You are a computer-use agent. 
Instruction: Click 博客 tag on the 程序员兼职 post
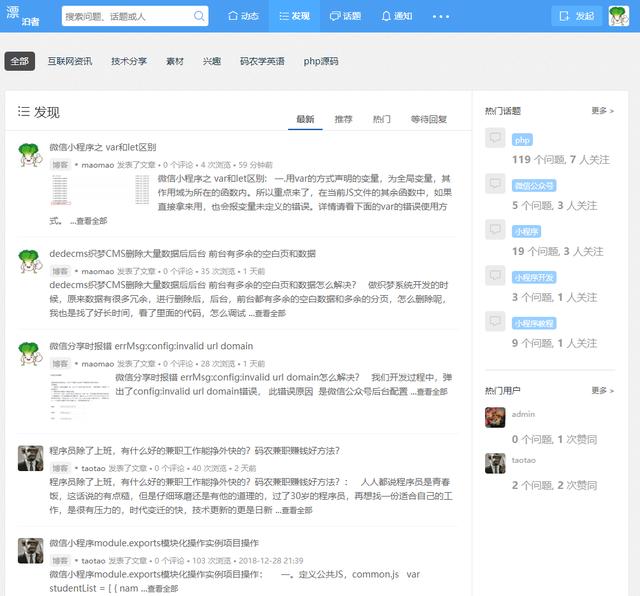pos(60,468)
